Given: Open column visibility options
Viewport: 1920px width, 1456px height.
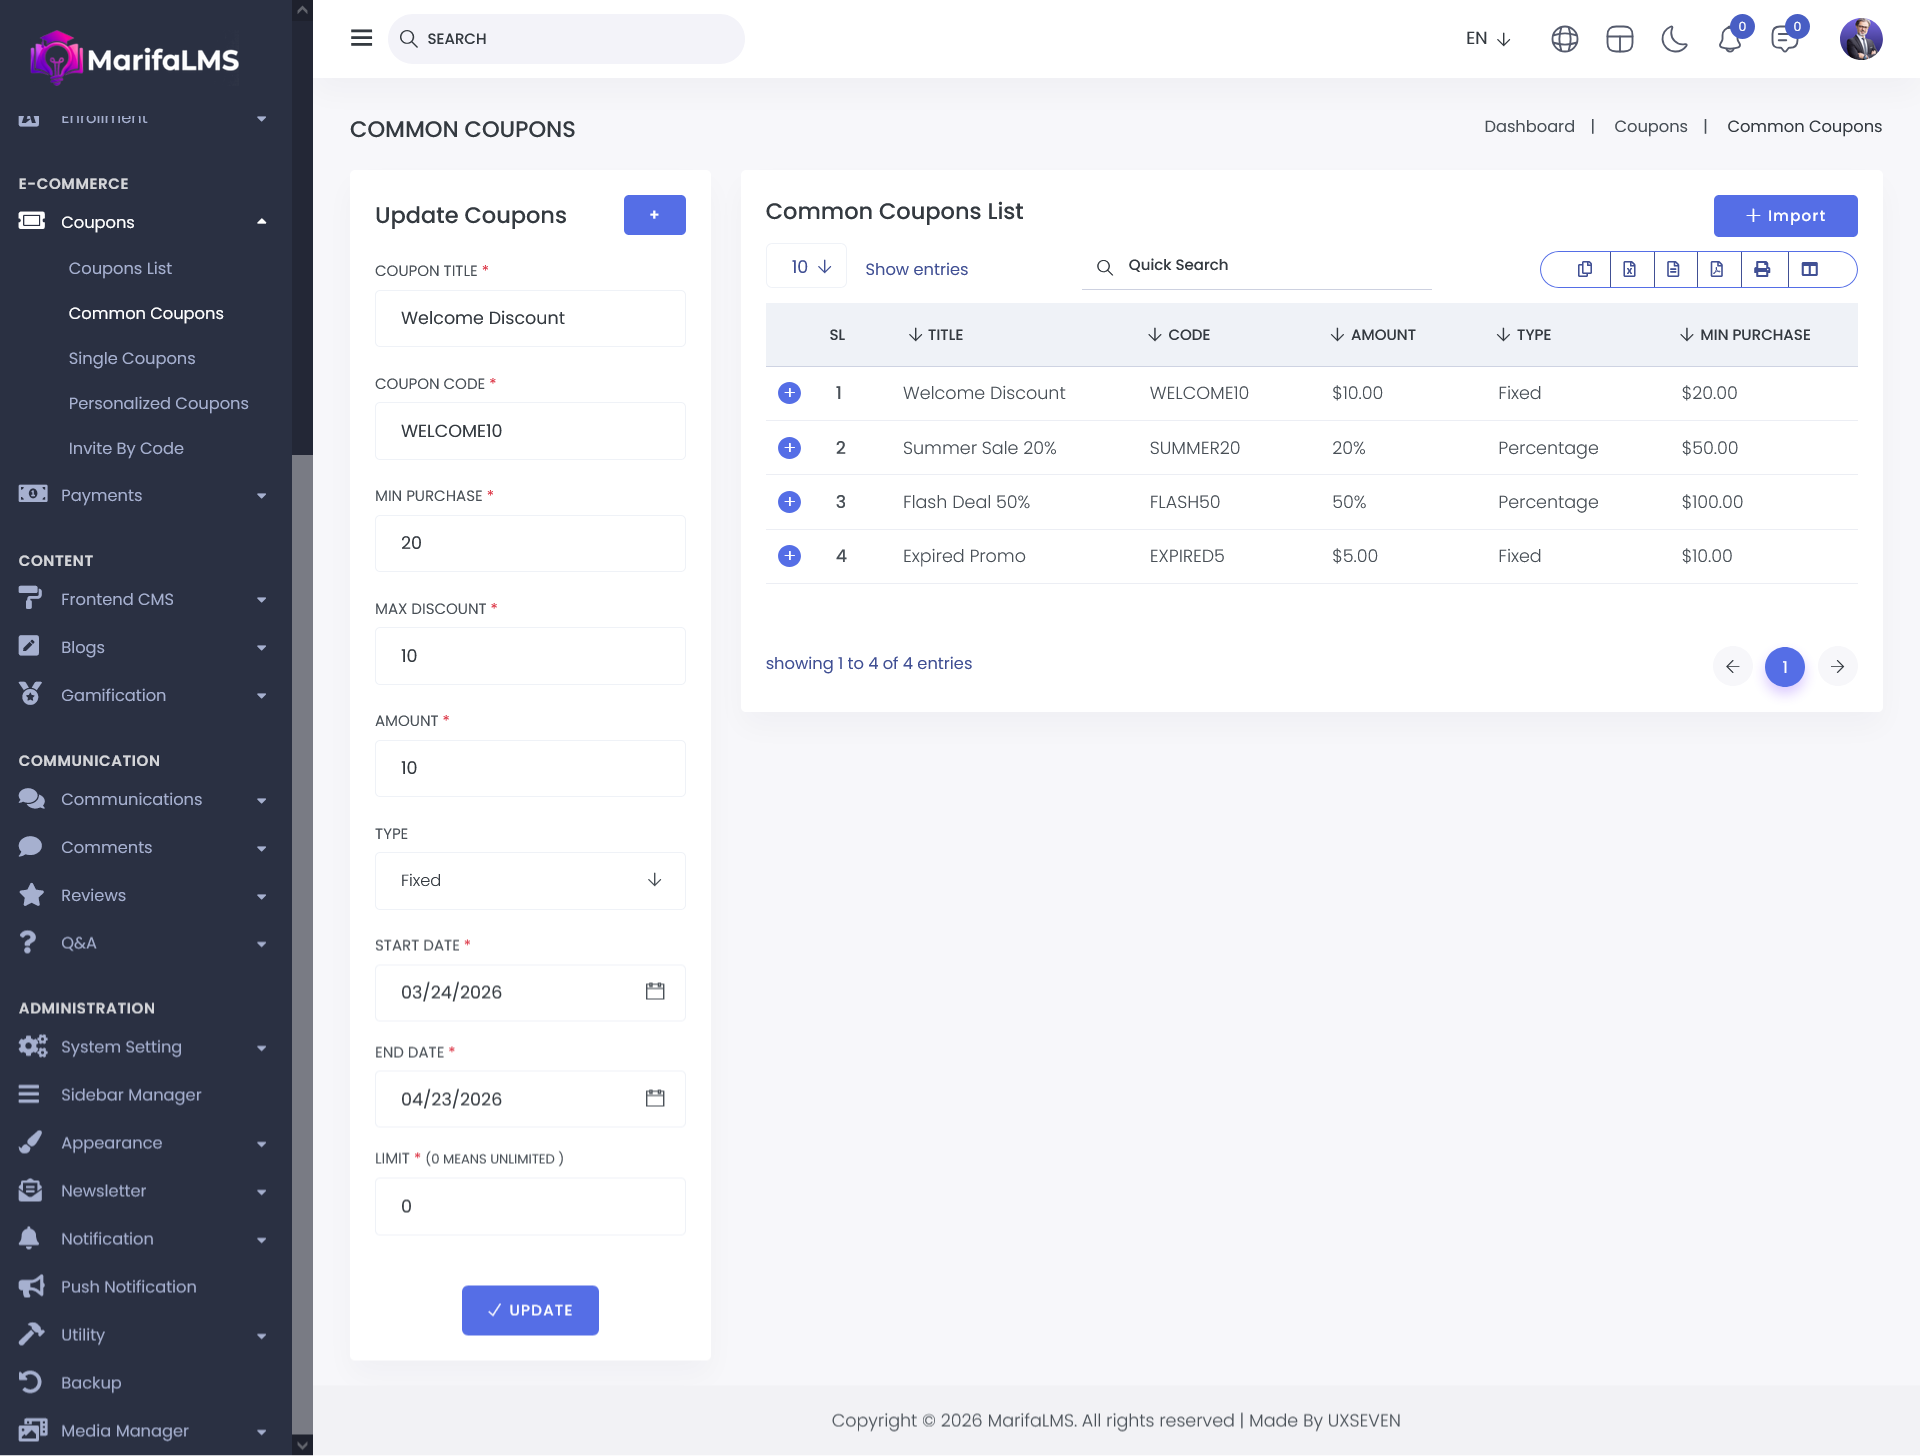Looking at the screenshot, I should pyautogui.click(x=1809, y=269).
